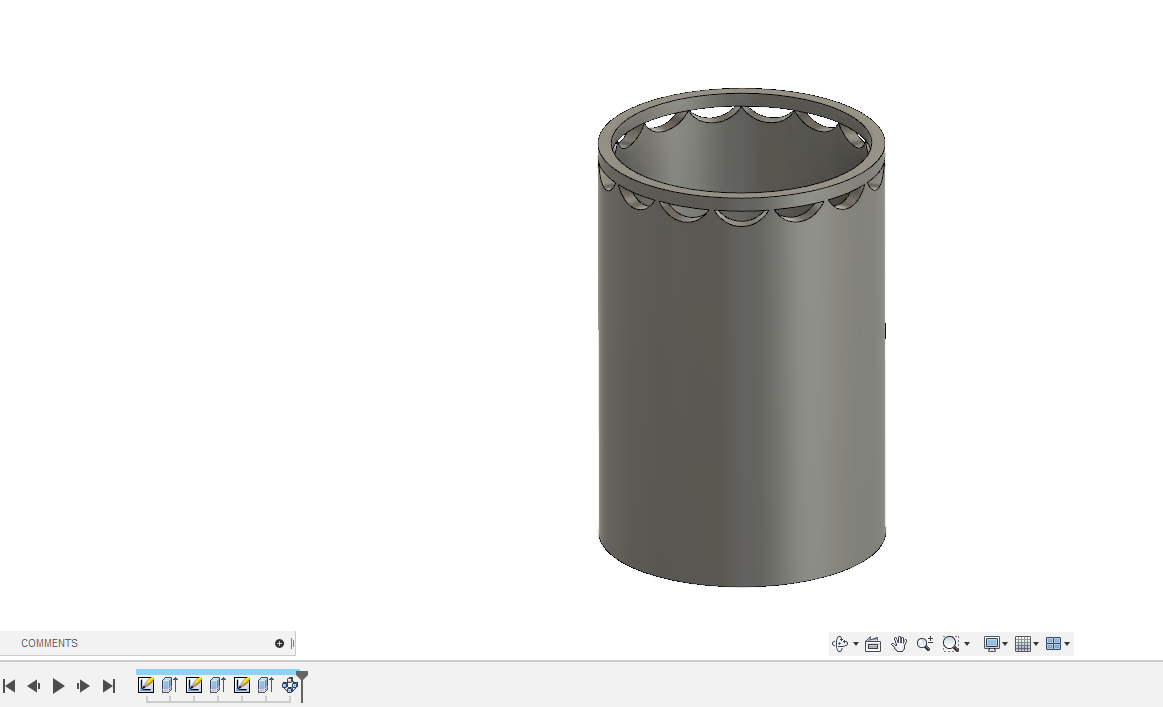Open Display Settings monitor icon
This screenshot has width=1163, height=707.
tap(992, 644)
